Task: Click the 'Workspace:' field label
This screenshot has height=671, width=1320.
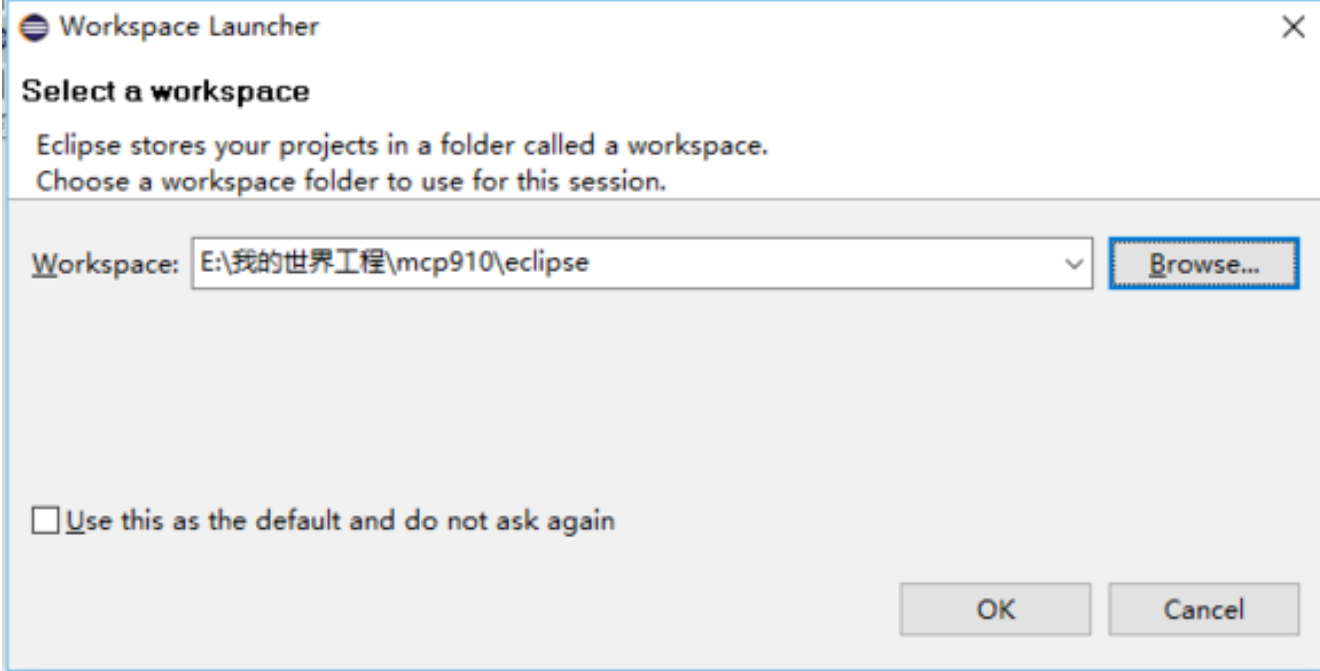Action: click(x=104, y=264)
